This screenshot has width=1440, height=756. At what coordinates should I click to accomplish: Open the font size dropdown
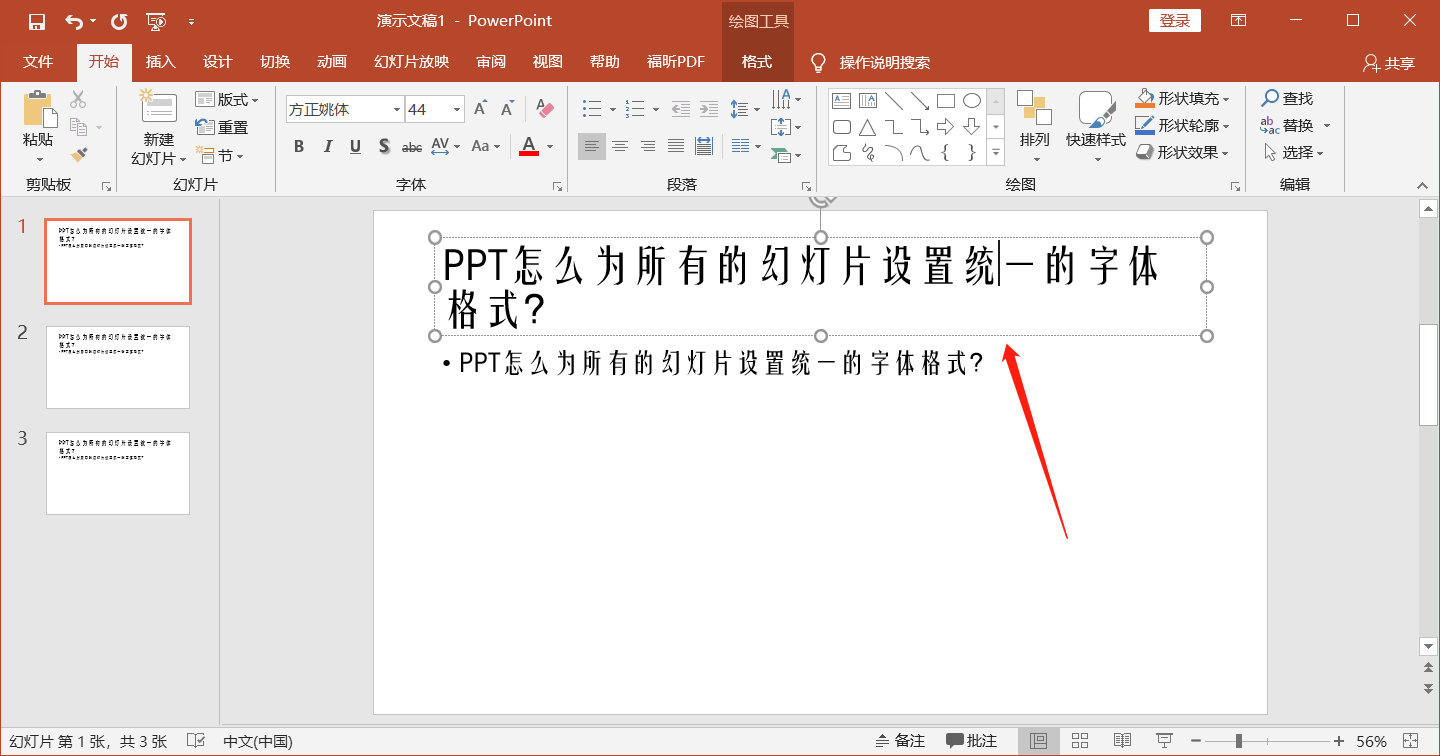click(458, 109)
